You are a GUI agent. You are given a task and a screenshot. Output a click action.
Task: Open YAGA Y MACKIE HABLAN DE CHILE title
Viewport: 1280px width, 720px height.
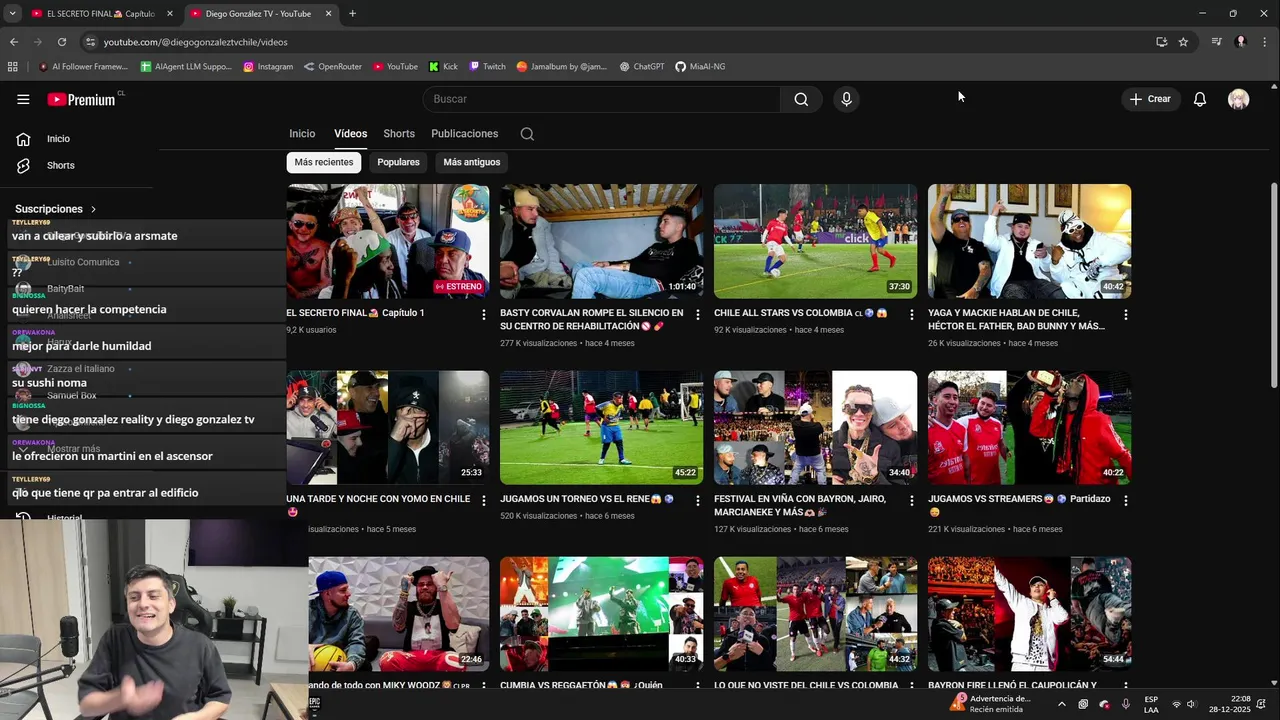tap(1016, 320)
